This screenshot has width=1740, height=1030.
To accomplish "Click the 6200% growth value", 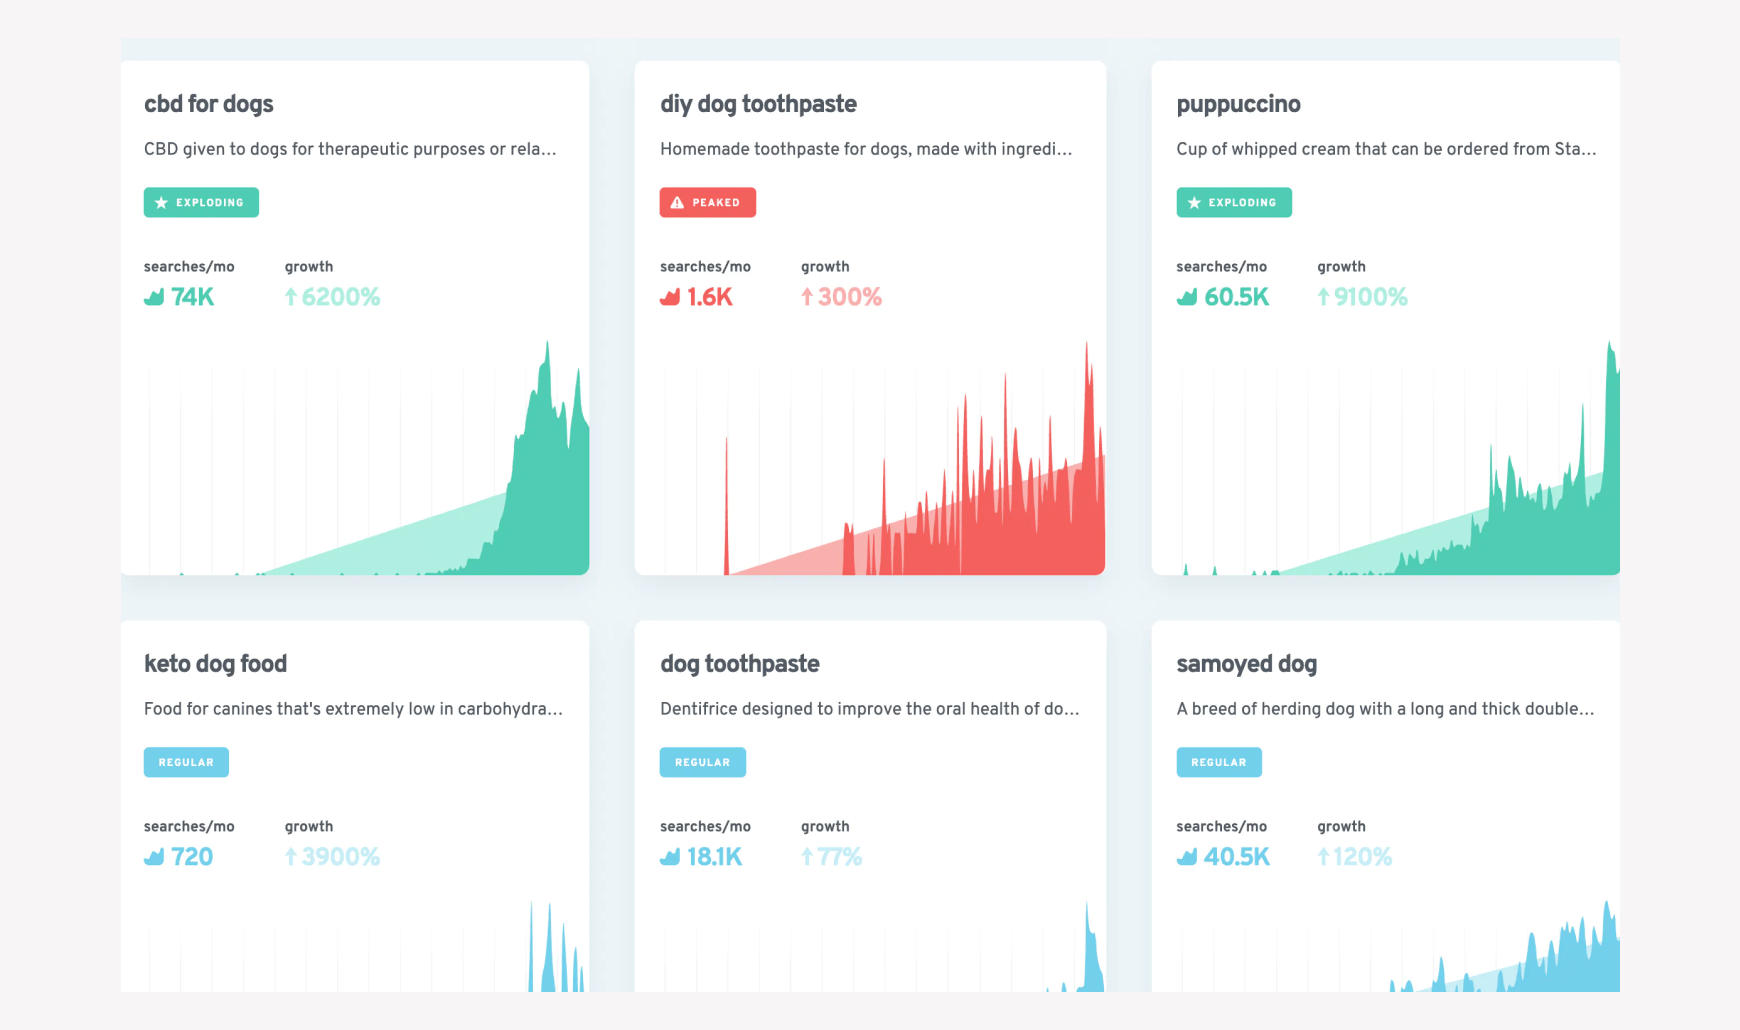I will click(x=341, y=297).
